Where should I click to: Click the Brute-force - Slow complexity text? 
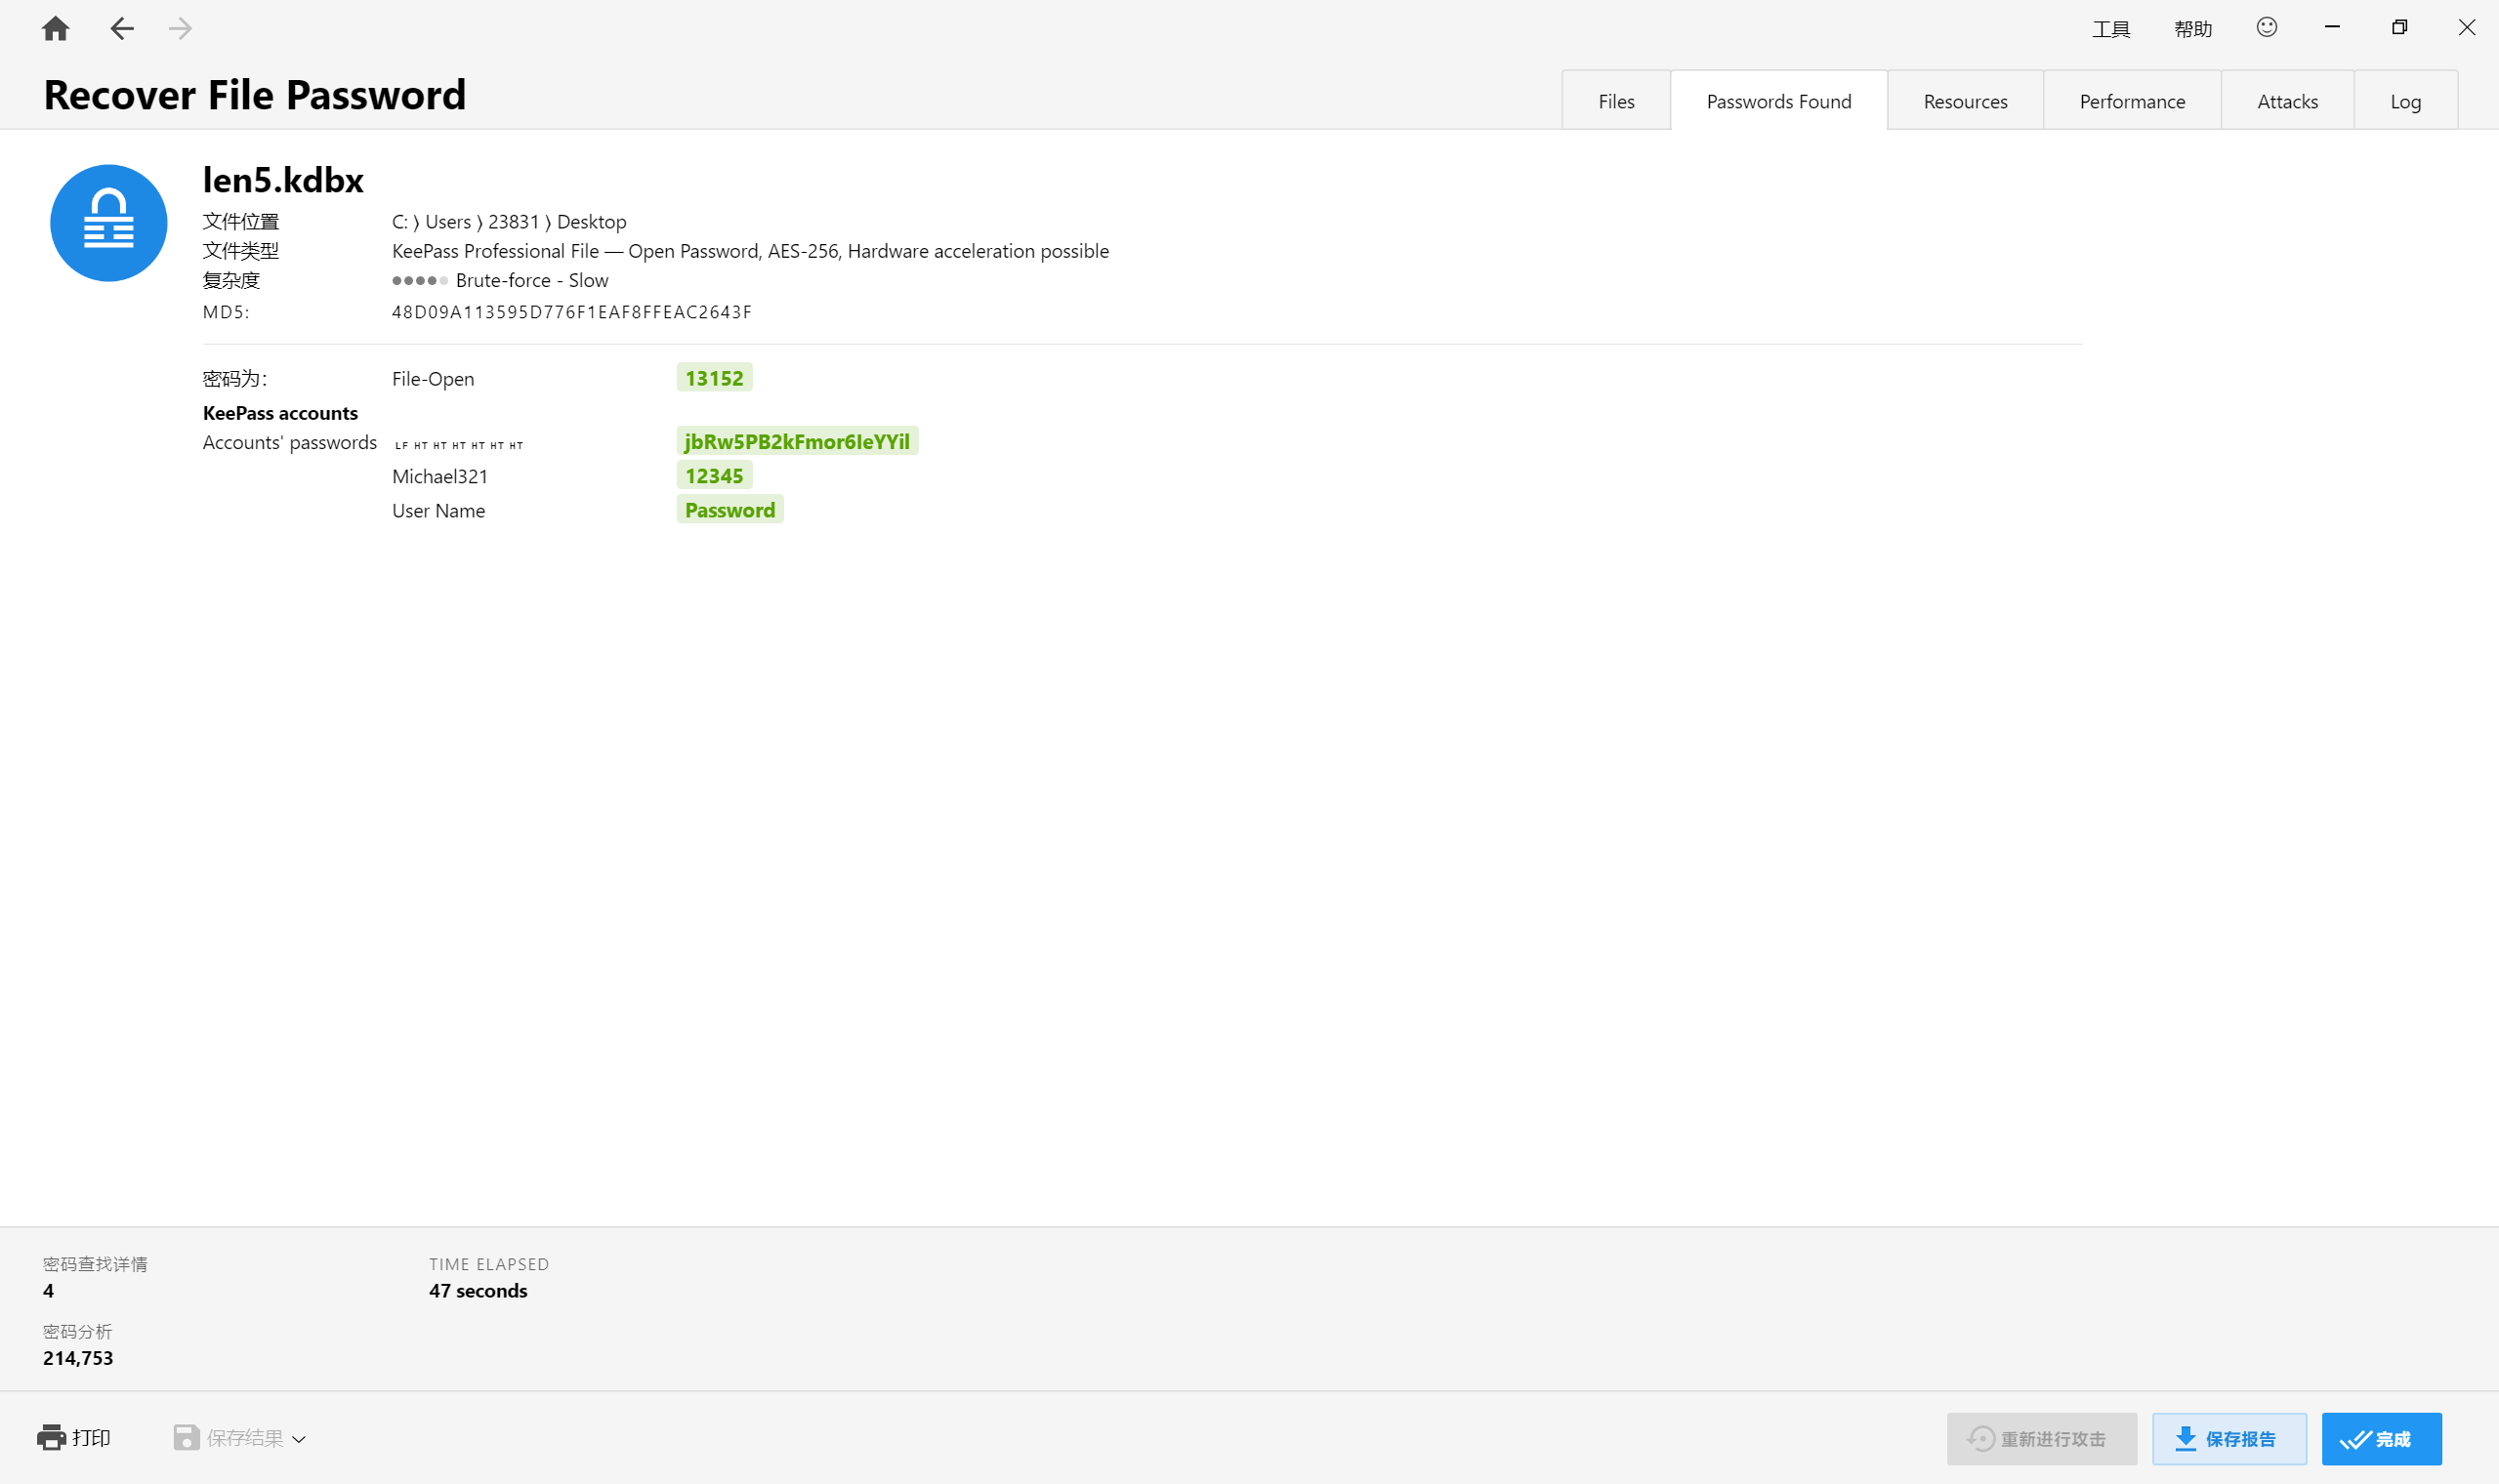(x=532, y=281)
